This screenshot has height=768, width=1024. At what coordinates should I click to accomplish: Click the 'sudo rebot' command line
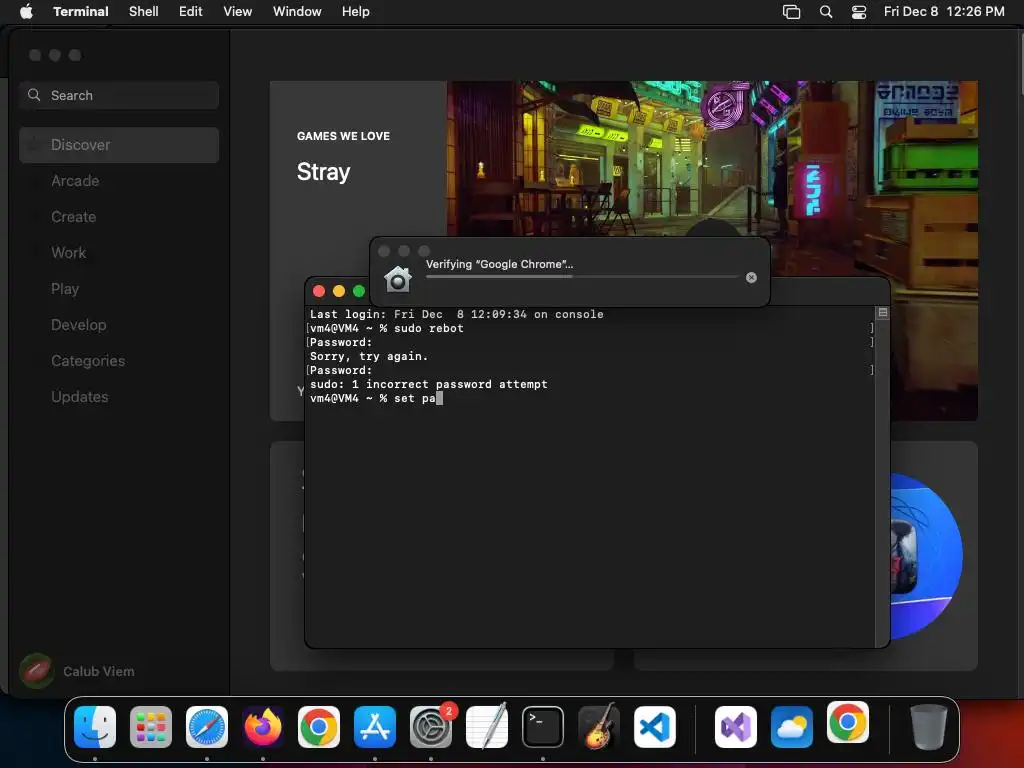387,328
